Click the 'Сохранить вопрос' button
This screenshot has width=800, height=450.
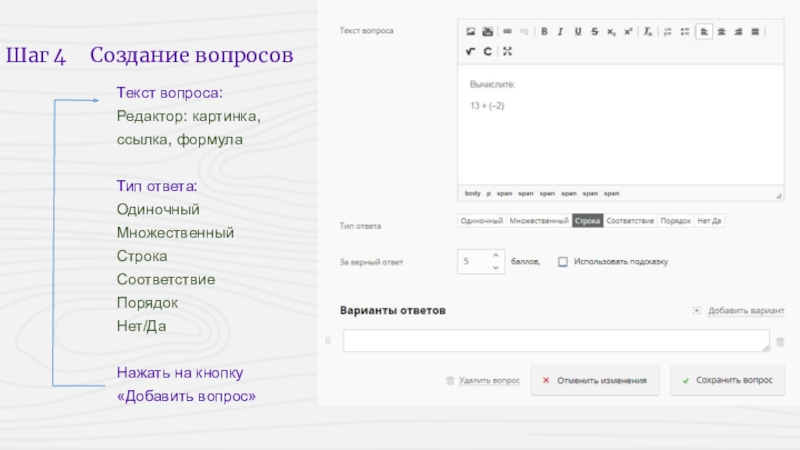(x=728, y=380)
